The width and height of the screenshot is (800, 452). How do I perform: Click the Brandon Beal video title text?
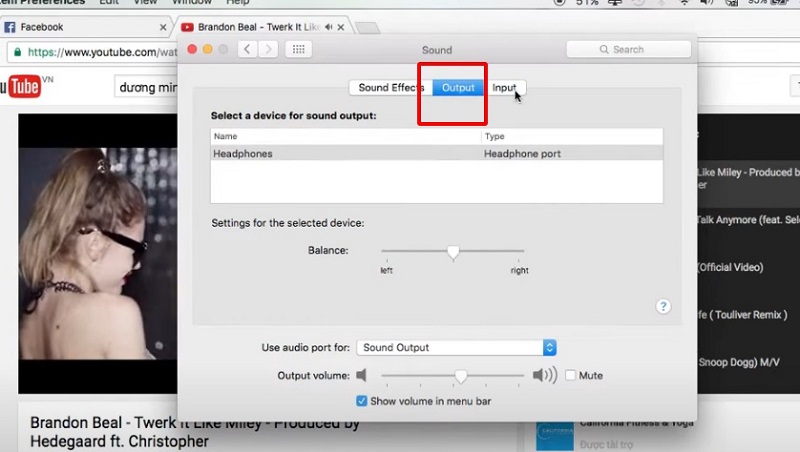point(195,432)
